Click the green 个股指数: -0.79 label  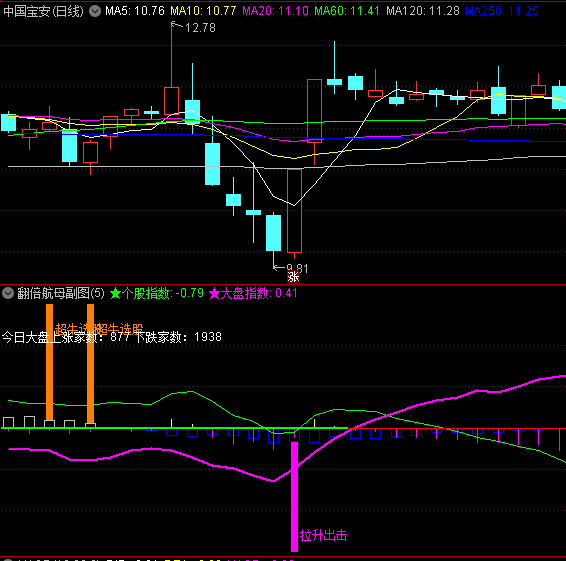[x=157, y=293]
